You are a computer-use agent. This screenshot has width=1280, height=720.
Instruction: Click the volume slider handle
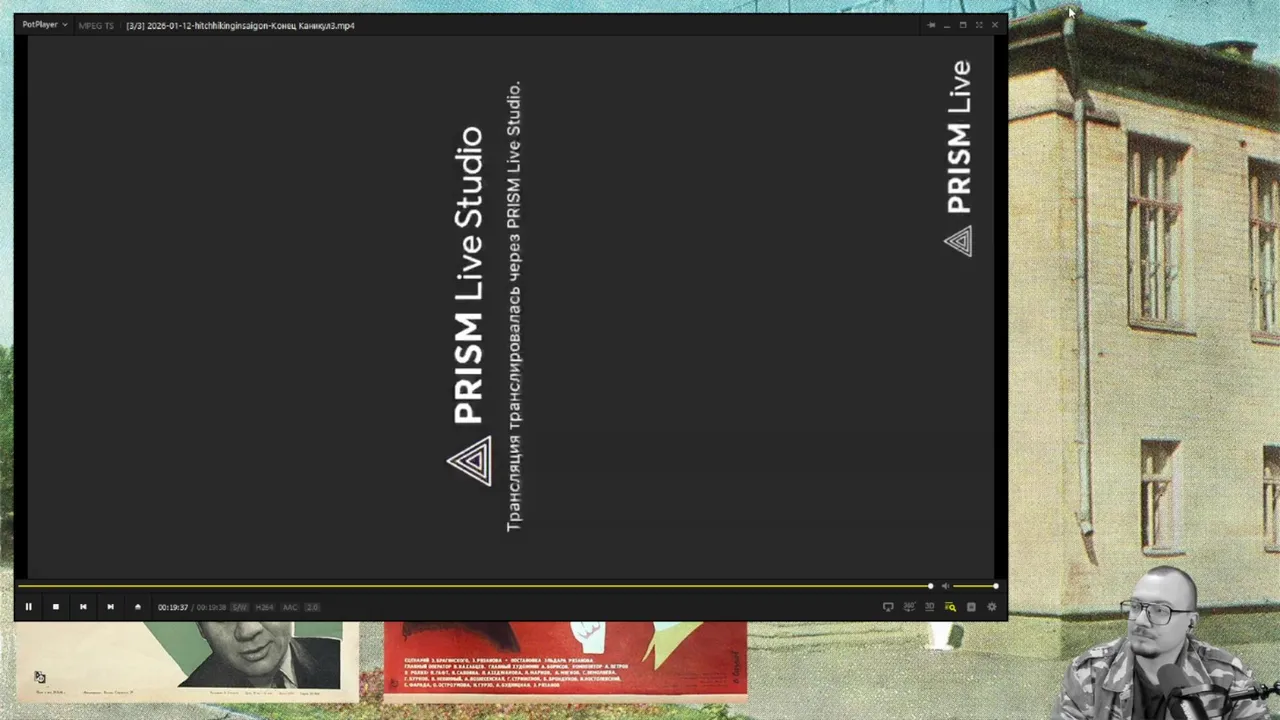(x=995, y=586)
